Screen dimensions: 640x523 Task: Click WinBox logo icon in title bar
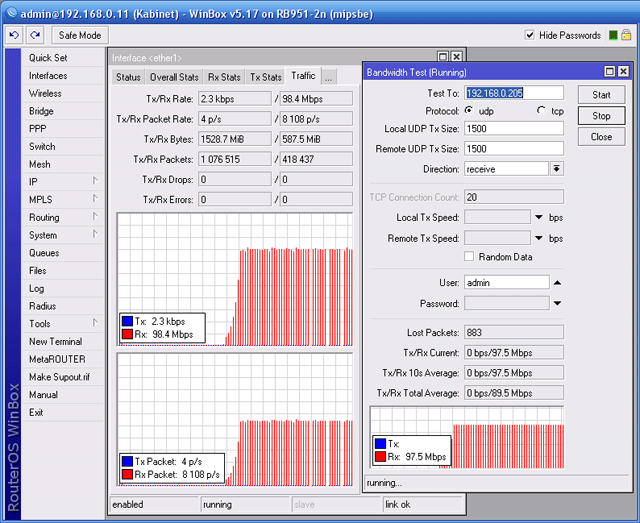click(x=11, y=13)
